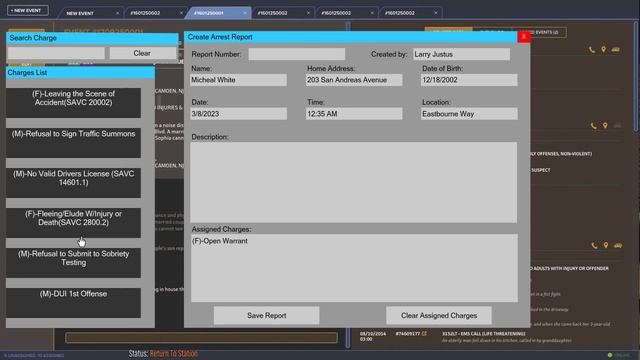Click location pin above the non-violent offenses event
640x360 pixels.
coord(605,125)
